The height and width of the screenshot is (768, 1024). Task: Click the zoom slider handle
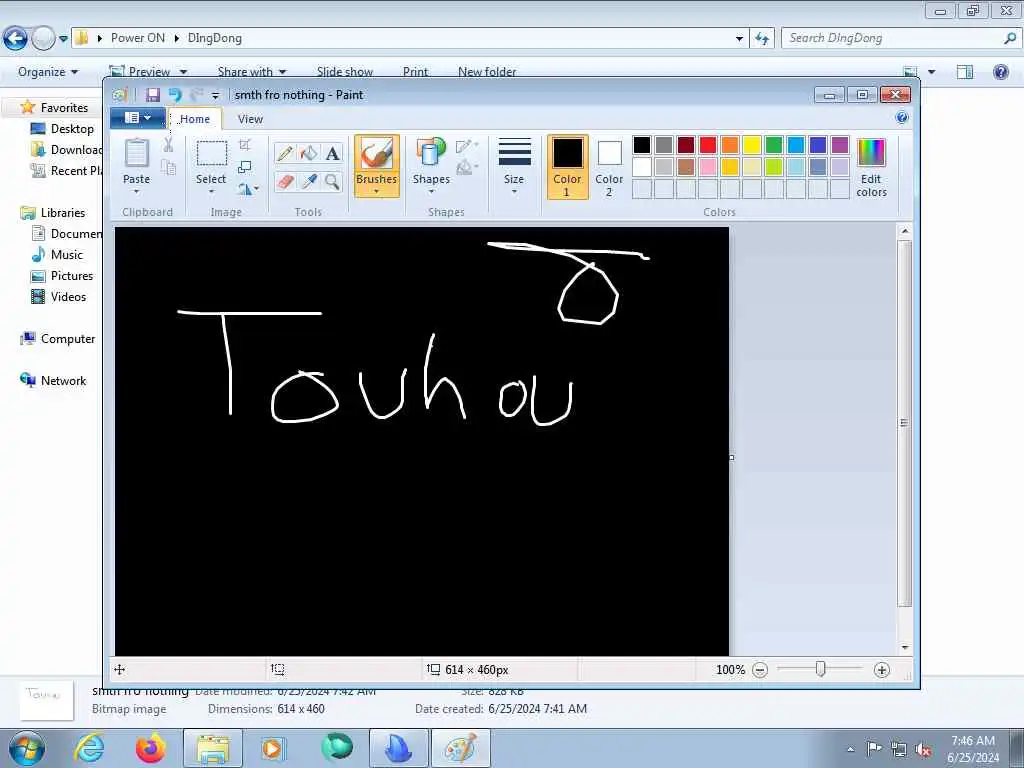pyautogui.click(x=820, y=669)
